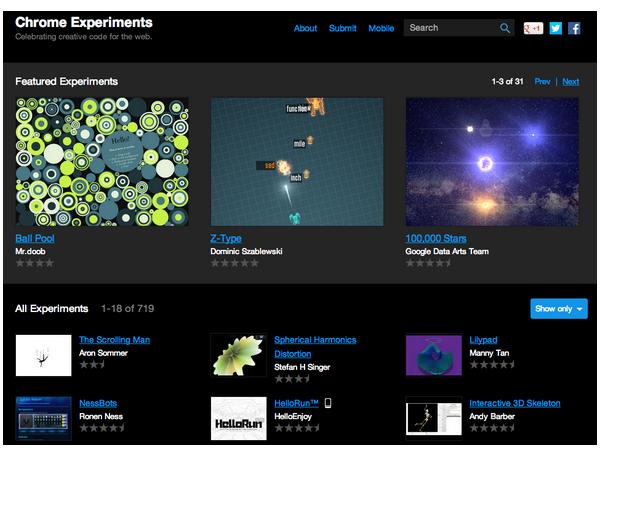Viewport: 640px width, 512px height.
Task: Click The Scrolling Man thumbnail
Action: tap(44, 355)
